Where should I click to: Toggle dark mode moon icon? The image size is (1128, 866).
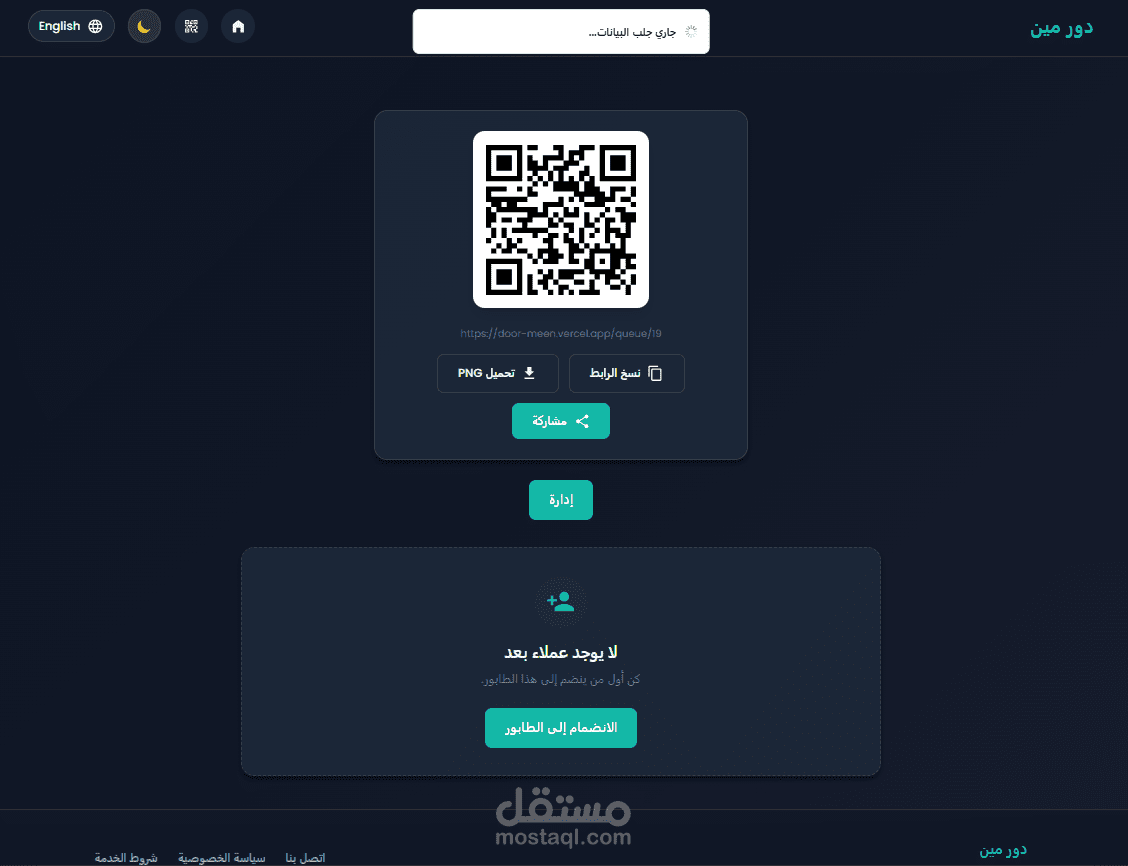click(144, 27)
